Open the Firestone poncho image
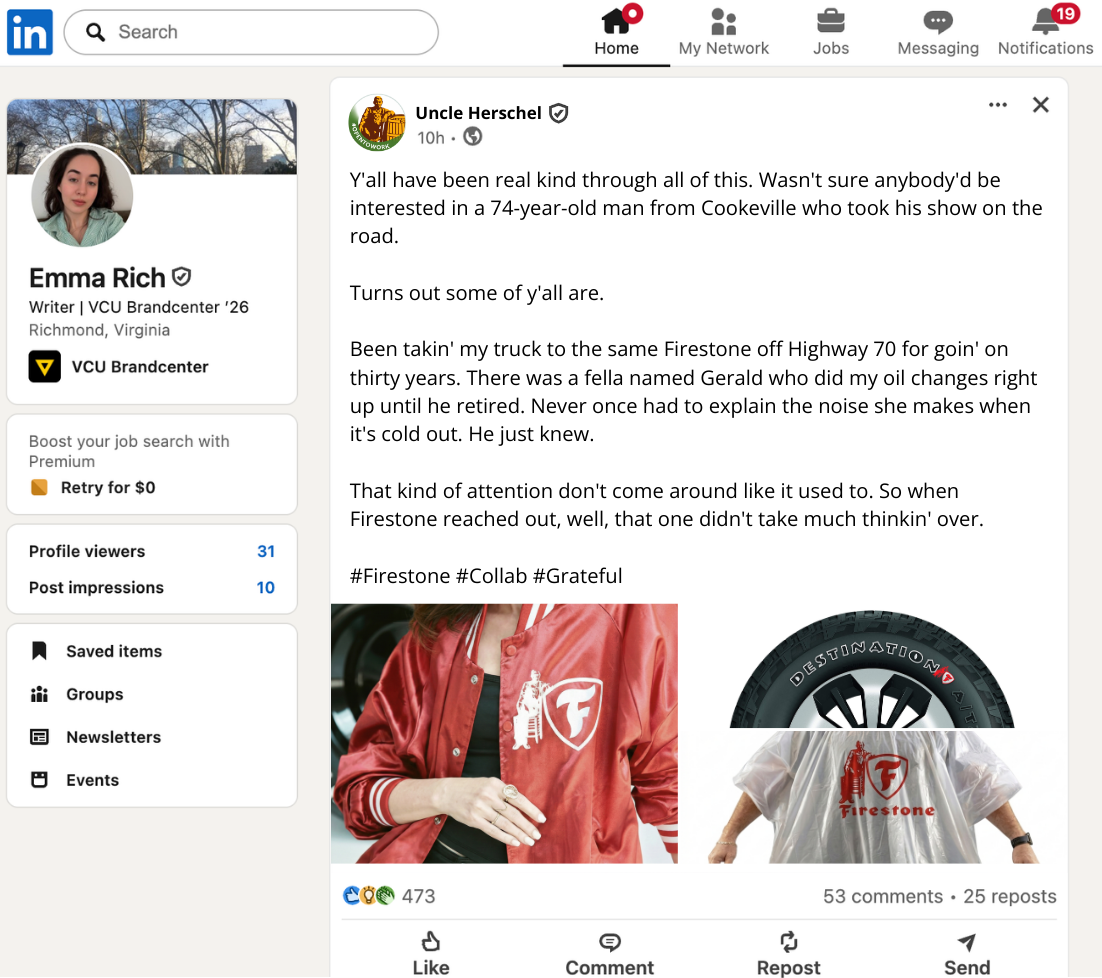Screen dimensions: 1102x978 point(872,797)
